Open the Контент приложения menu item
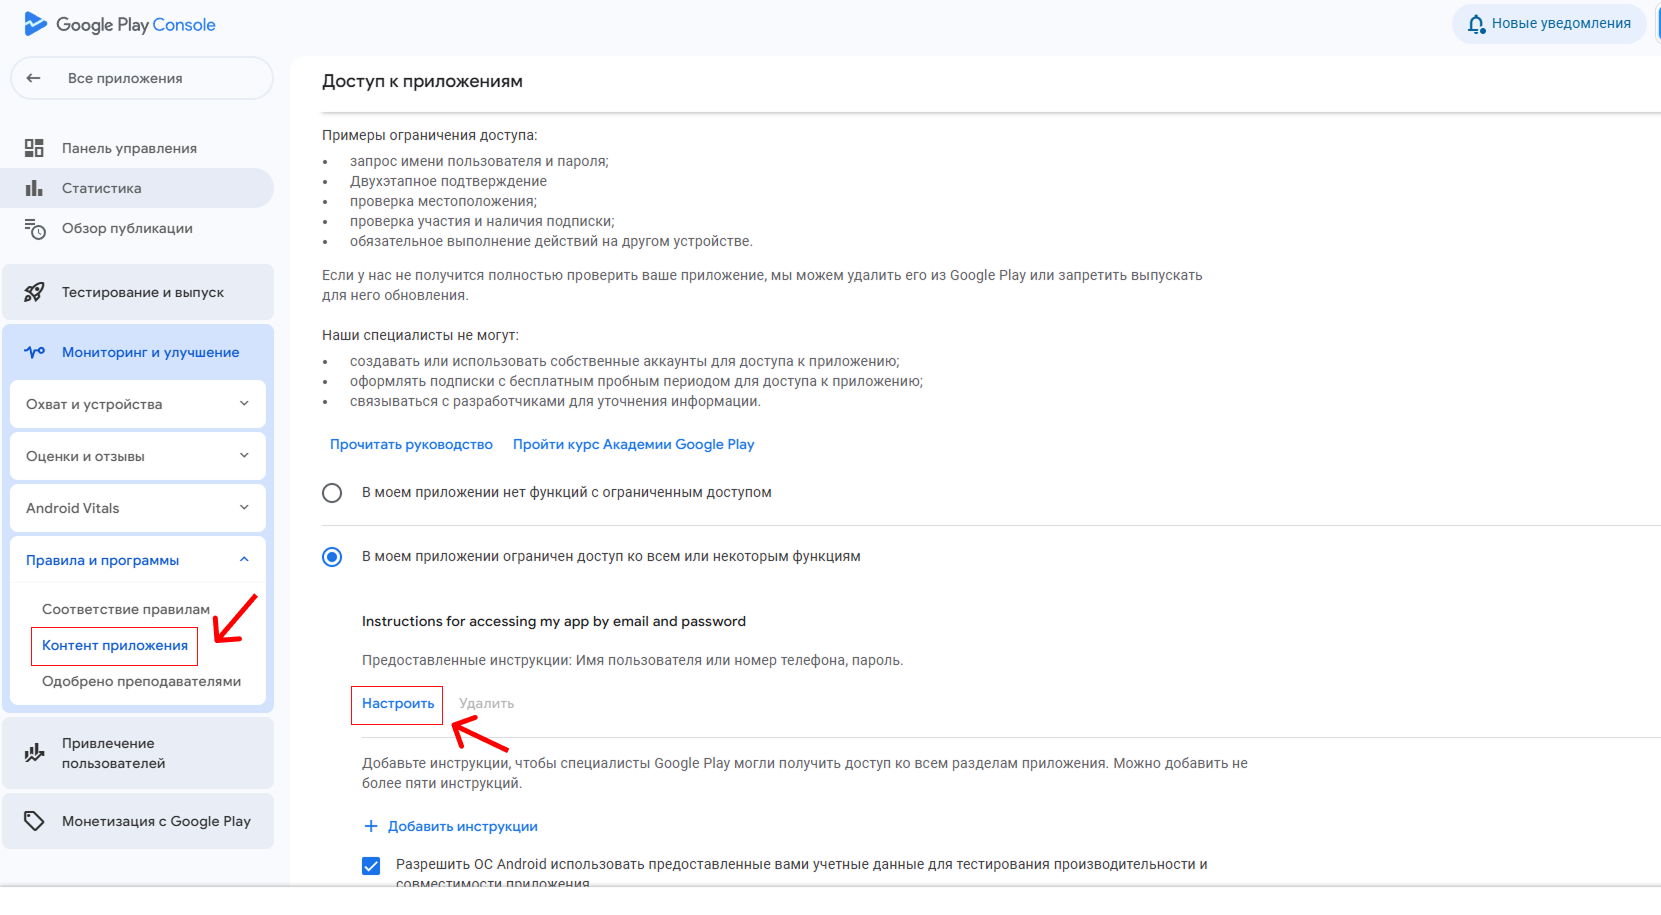1661x915 pixels. click(115, 646)
